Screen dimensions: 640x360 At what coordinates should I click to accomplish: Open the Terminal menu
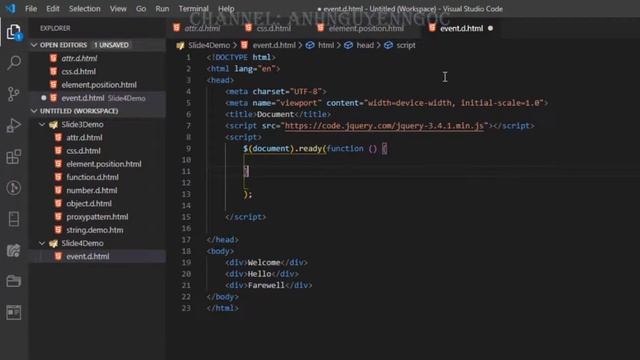point(193,9)
